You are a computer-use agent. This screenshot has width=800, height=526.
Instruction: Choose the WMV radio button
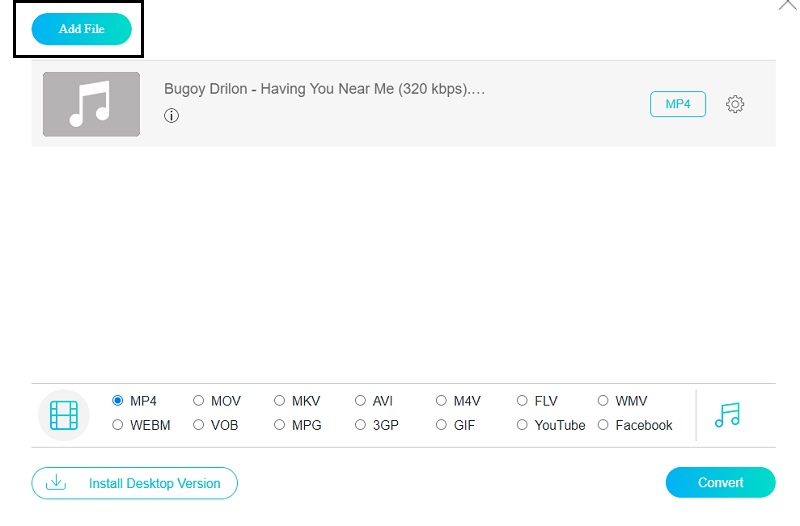coord(604,401)
